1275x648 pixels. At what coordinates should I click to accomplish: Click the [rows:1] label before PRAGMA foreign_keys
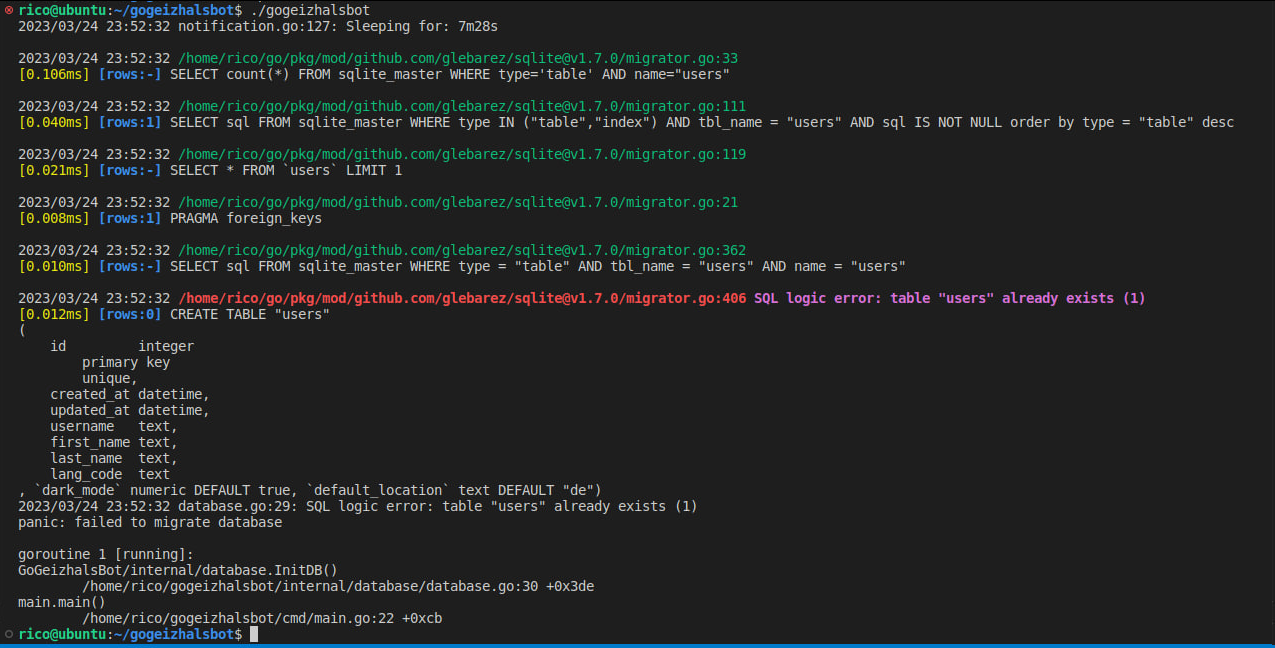tap(130, 218)
